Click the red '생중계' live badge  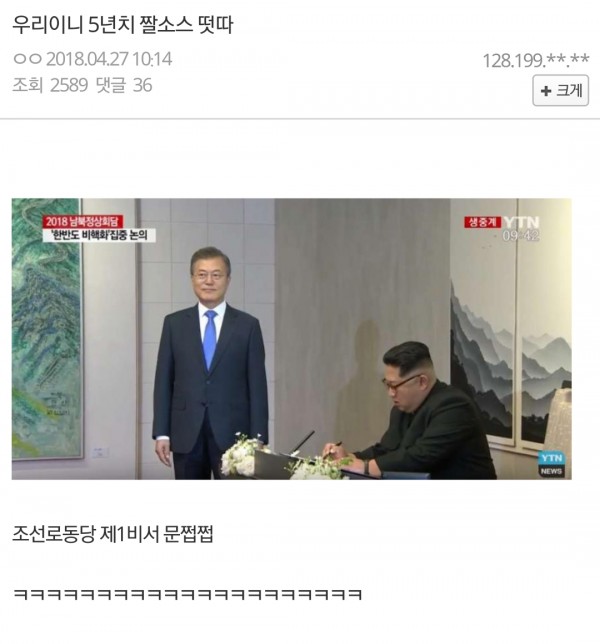pos(483,222)
